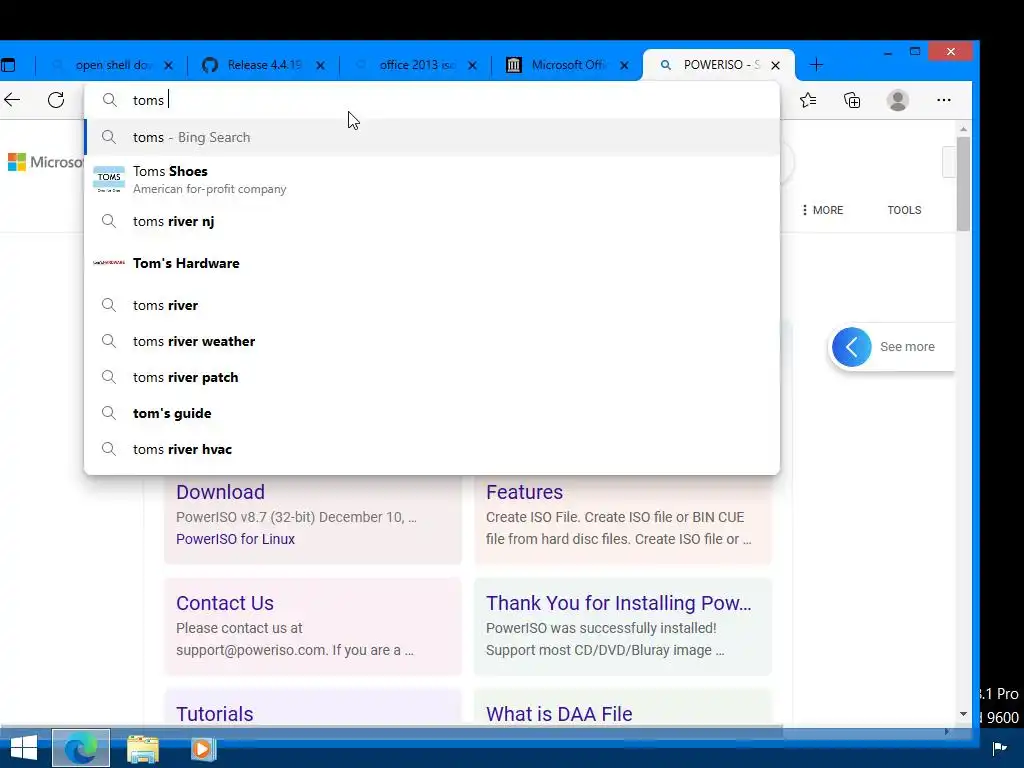This screenshot has height=768, width=1024.
Task: Close the POWERISO tab
Action: 775,65
